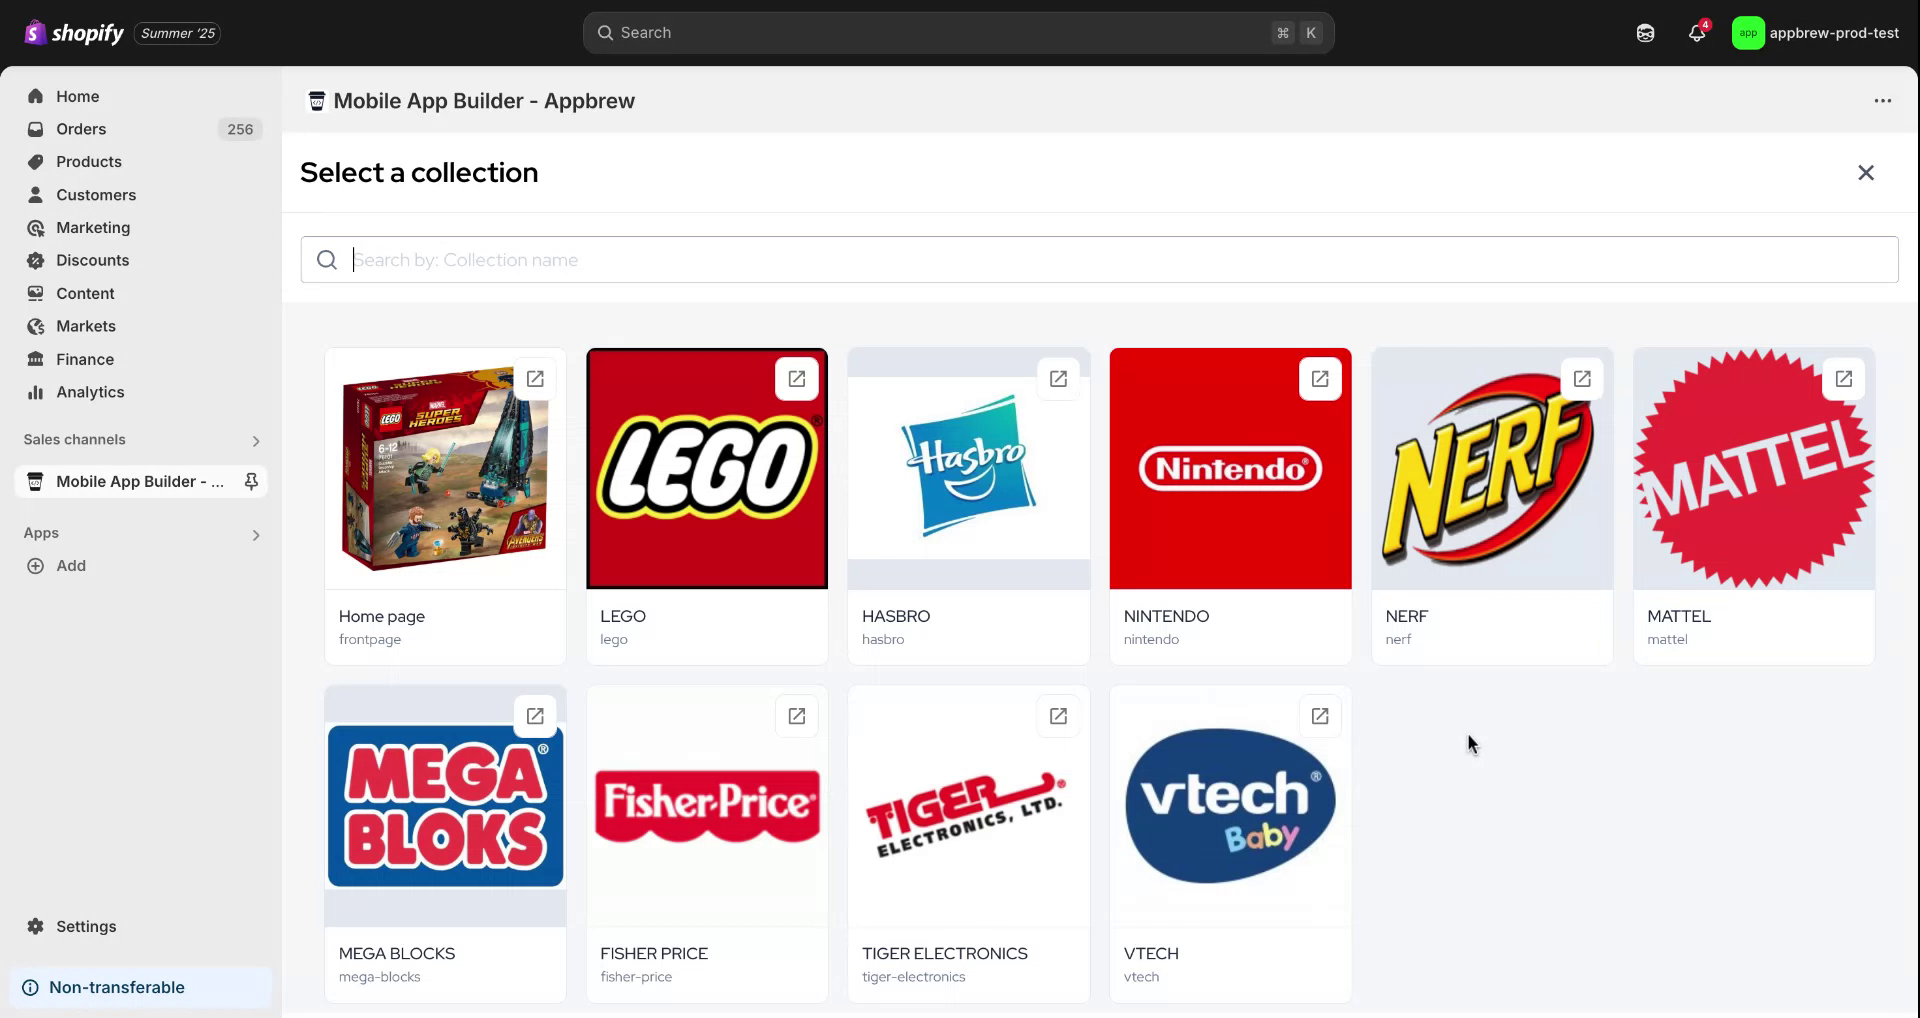
Task: Click Add under Apps section
Action: (70, 566)
